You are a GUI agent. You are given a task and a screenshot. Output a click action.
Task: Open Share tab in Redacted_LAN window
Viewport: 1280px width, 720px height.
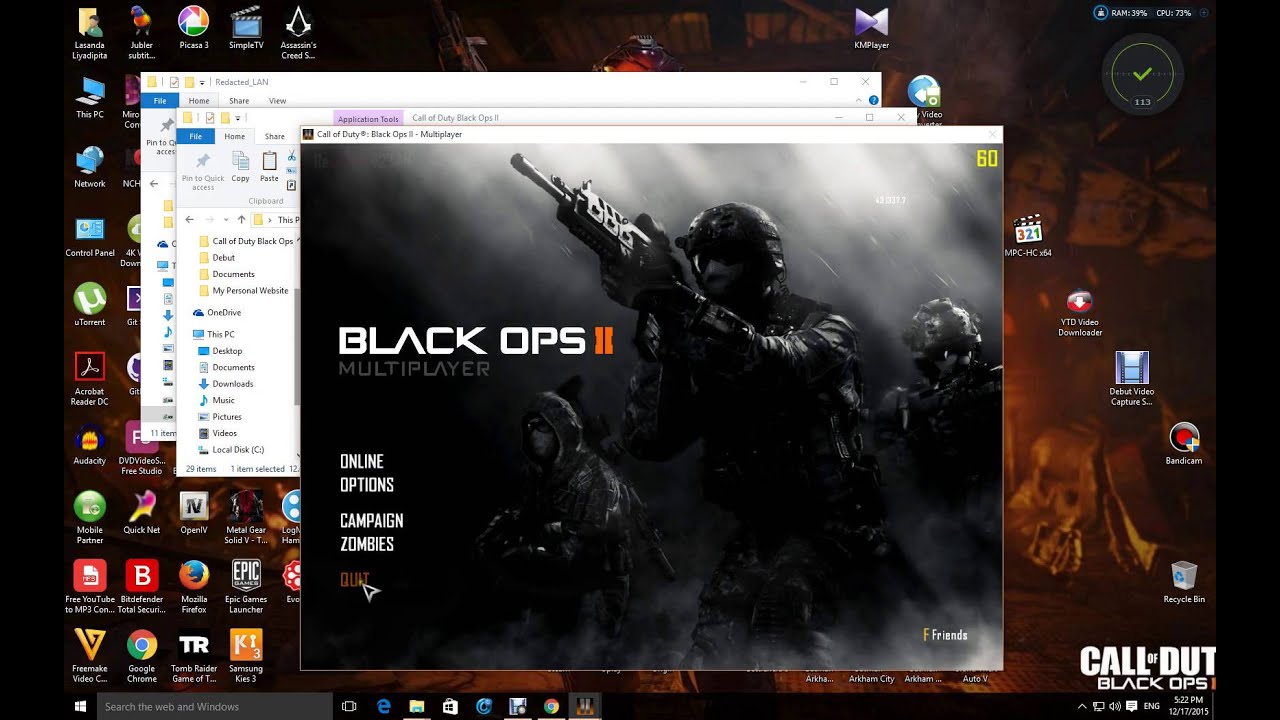(239, 101)
